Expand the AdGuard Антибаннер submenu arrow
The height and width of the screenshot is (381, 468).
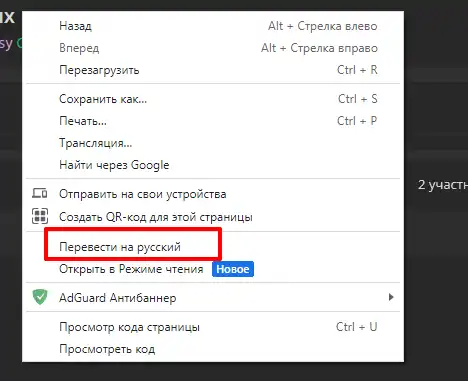coord(391,297)
